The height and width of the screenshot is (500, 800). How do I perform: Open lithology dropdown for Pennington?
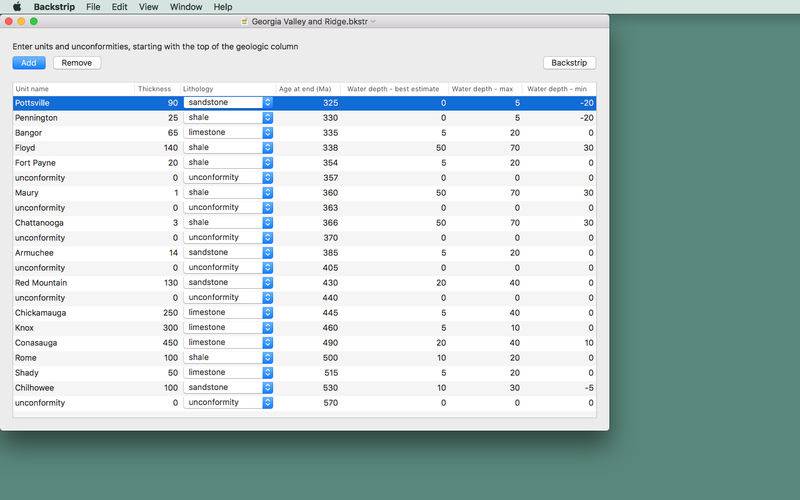click(x=268, y=117)
